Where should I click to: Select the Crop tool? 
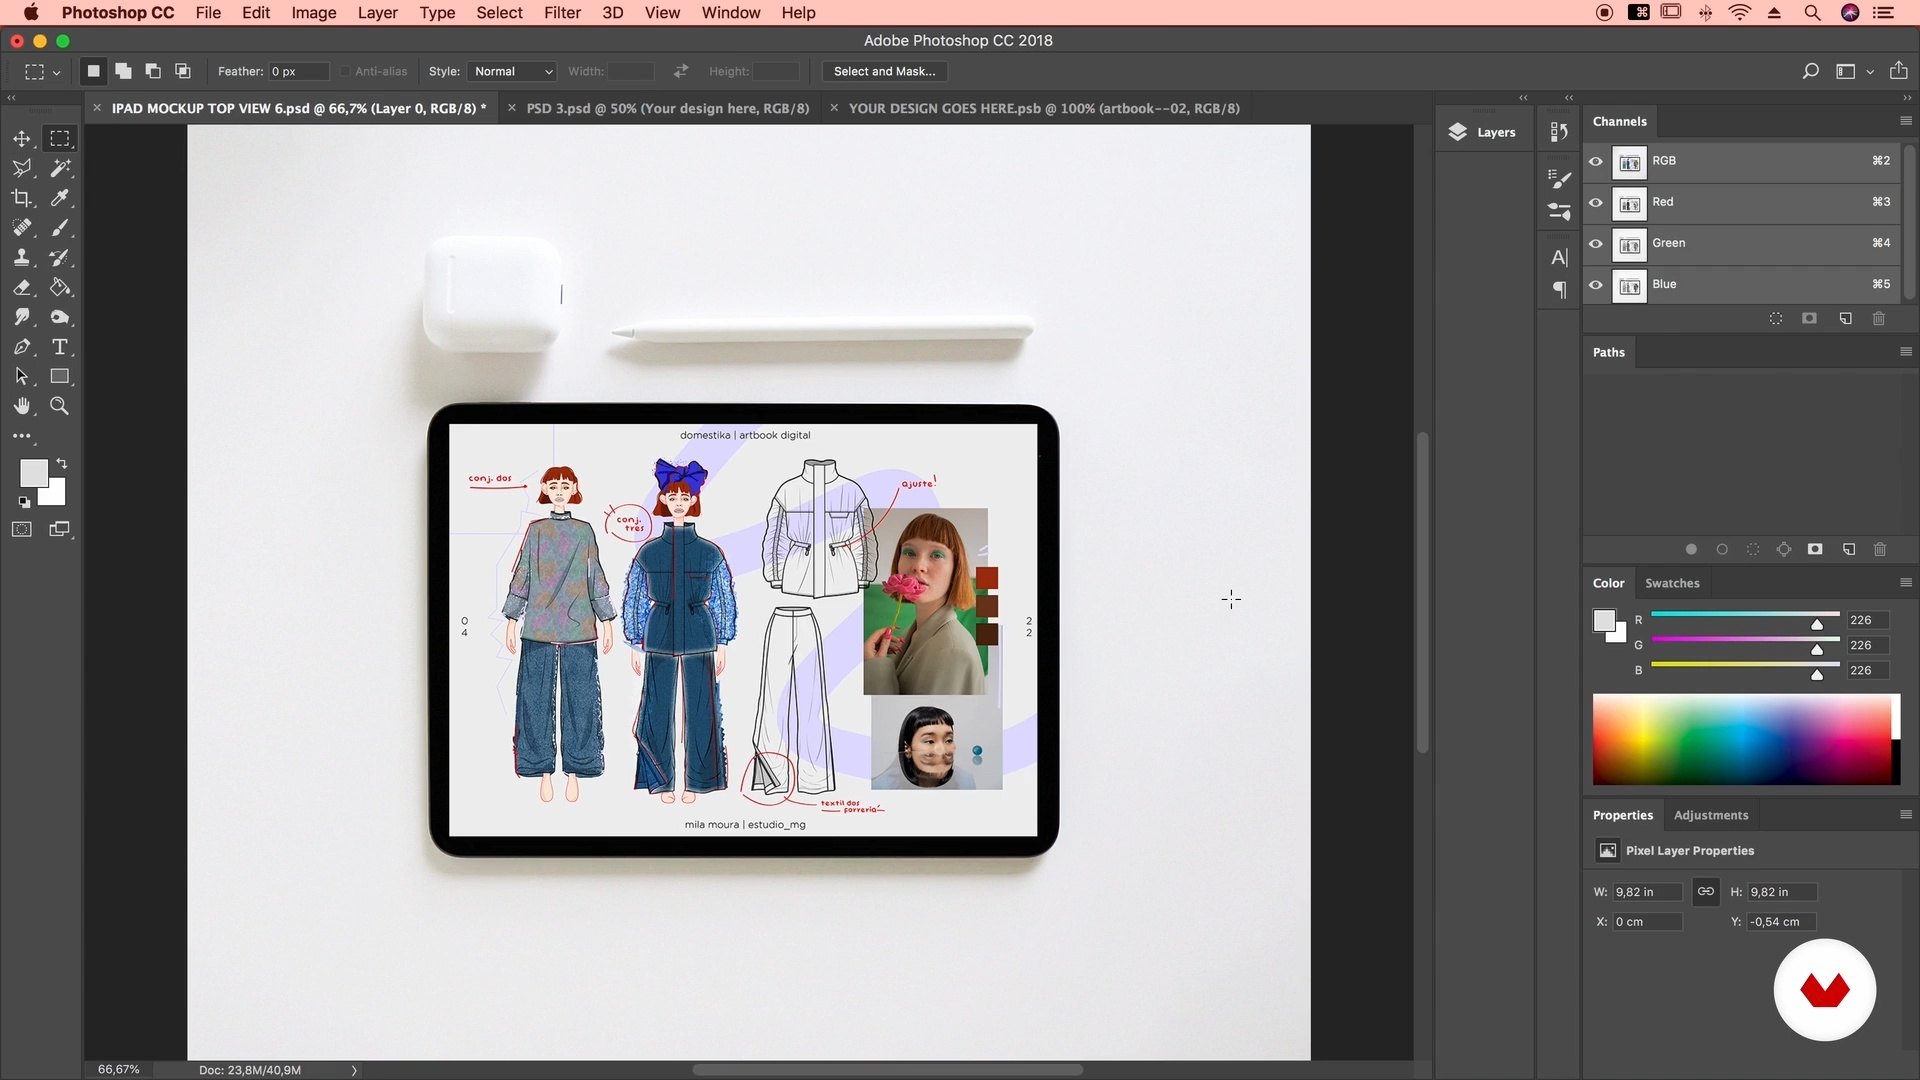click(22, 198)
